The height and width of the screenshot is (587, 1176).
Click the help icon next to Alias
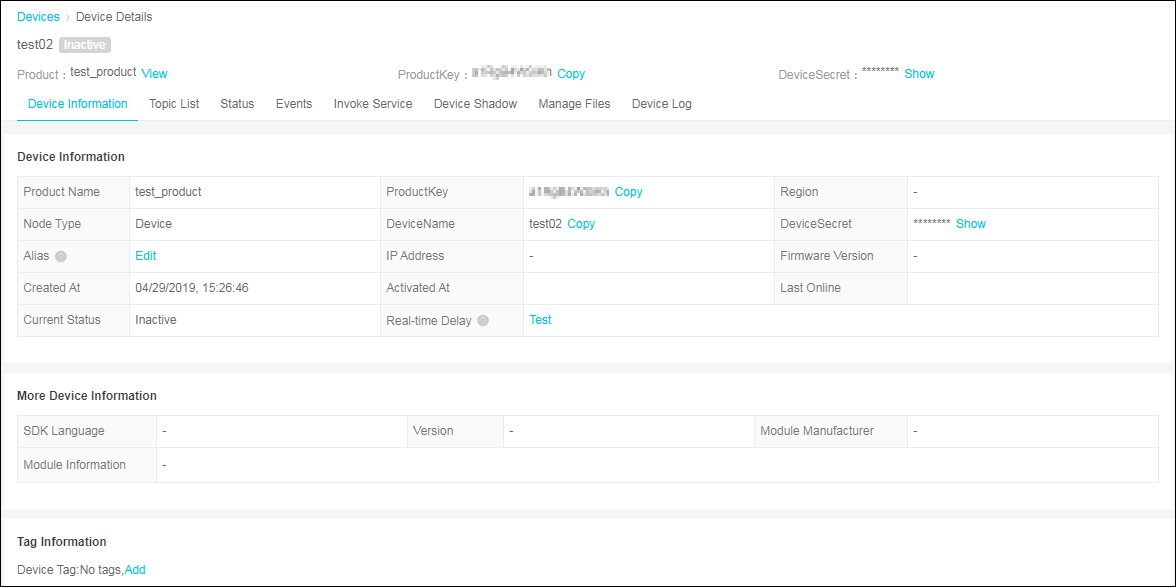pos(61,257)
